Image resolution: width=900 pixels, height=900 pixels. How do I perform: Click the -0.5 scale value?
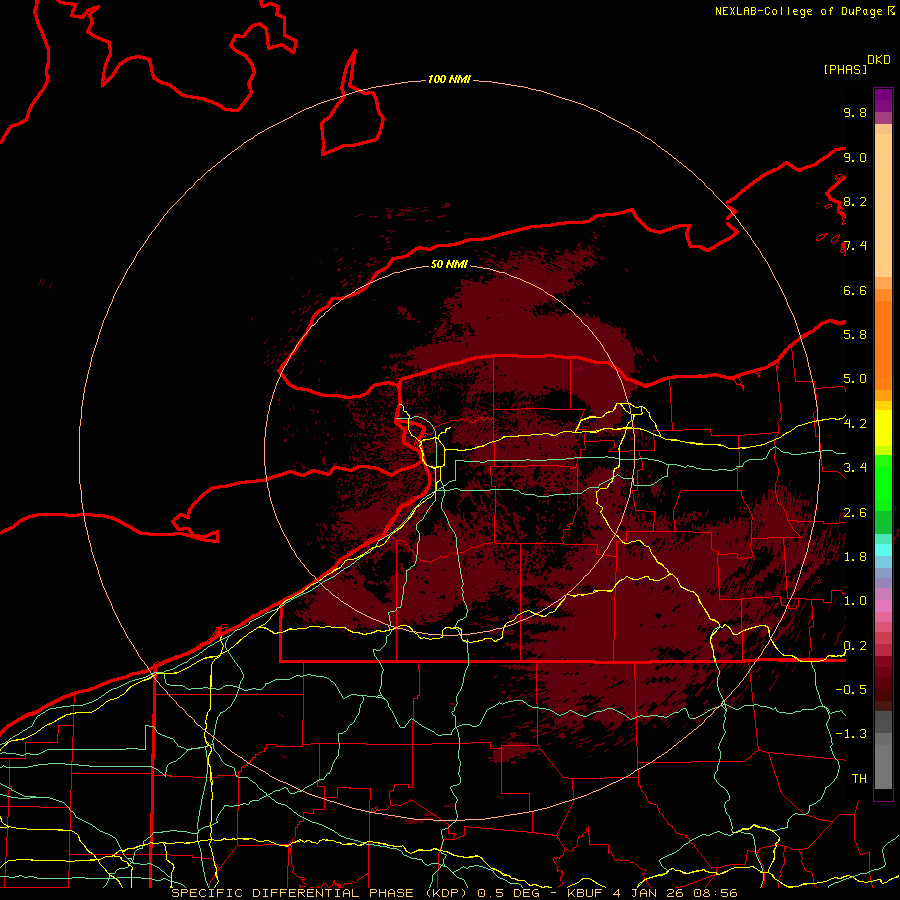pyautogui.click(x=851, y=689)
